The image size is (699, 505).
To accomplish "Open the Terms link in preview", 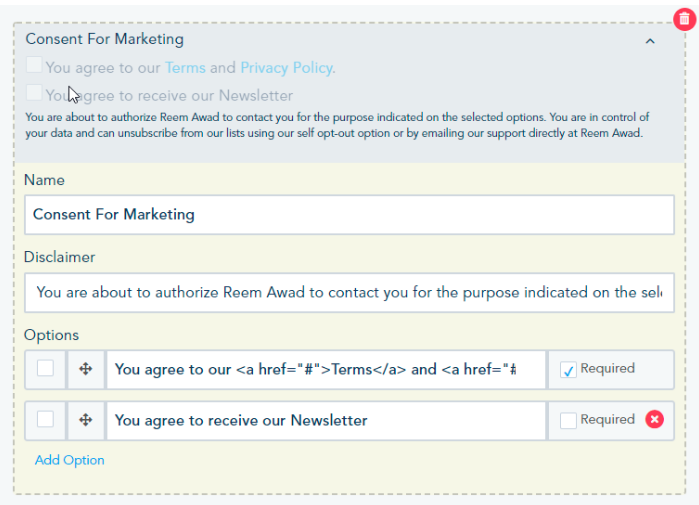I will pos(185,68).
